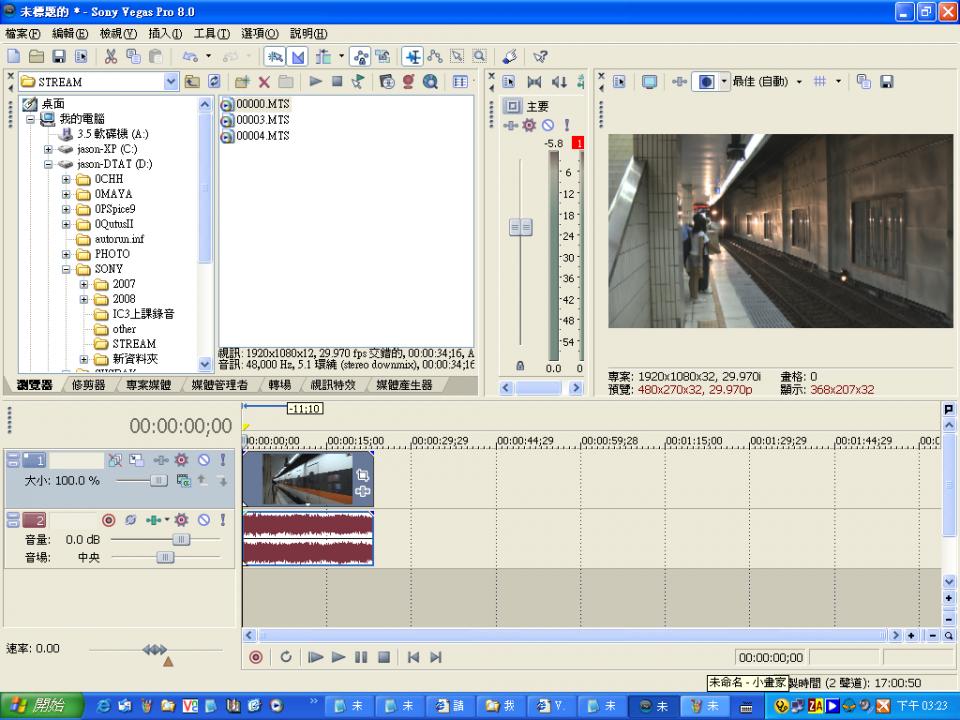This screenshot has width=960, height=720.
Task: Open preview quality 最佳 (自動) dropdown
Action: click(799, 82)
